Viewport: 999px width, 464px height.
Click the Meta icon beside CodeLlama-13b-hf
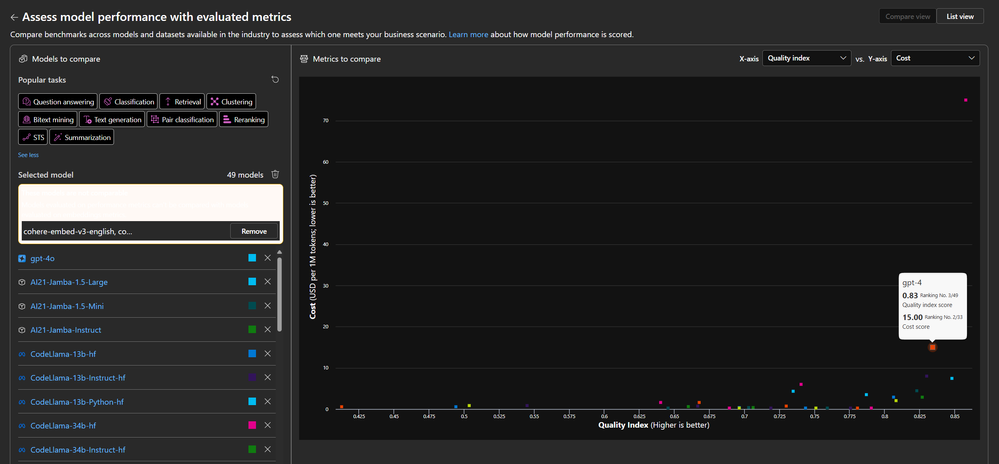pos(22,354)
